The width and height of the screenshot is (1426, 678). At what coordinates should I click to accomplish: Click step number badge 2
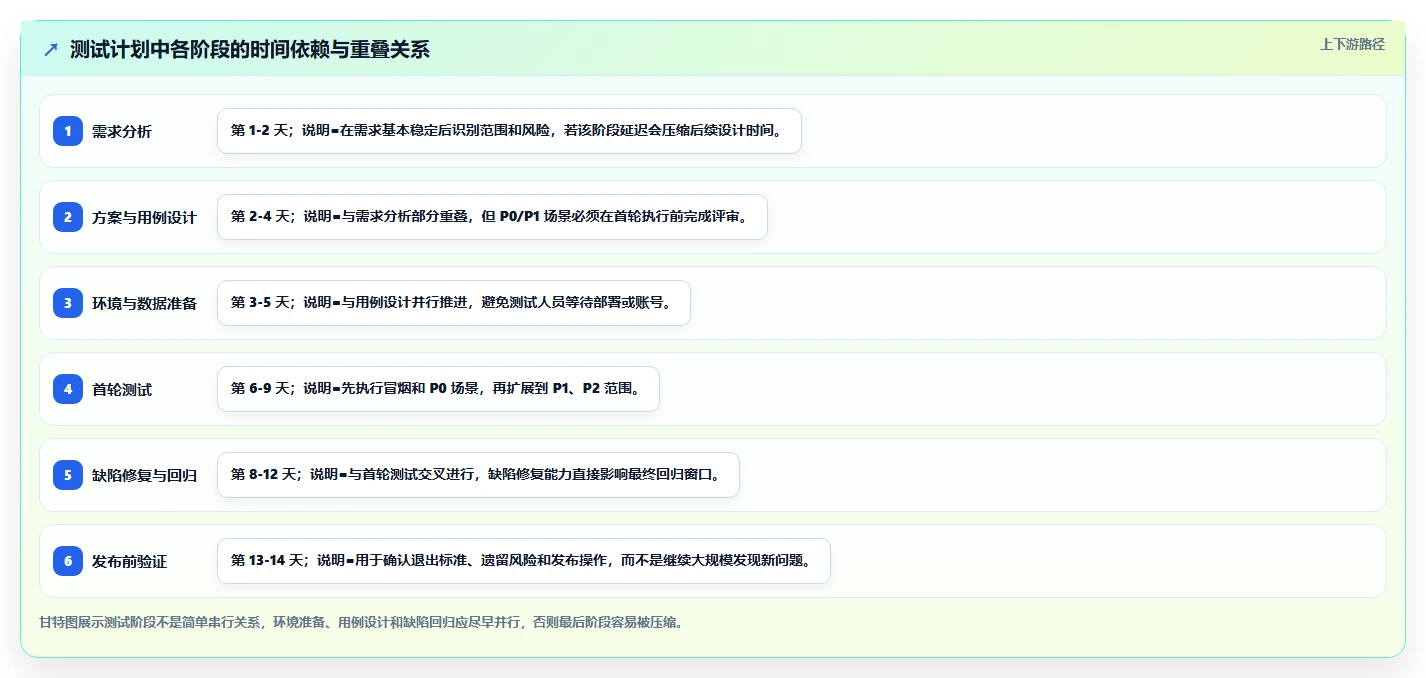68,217
